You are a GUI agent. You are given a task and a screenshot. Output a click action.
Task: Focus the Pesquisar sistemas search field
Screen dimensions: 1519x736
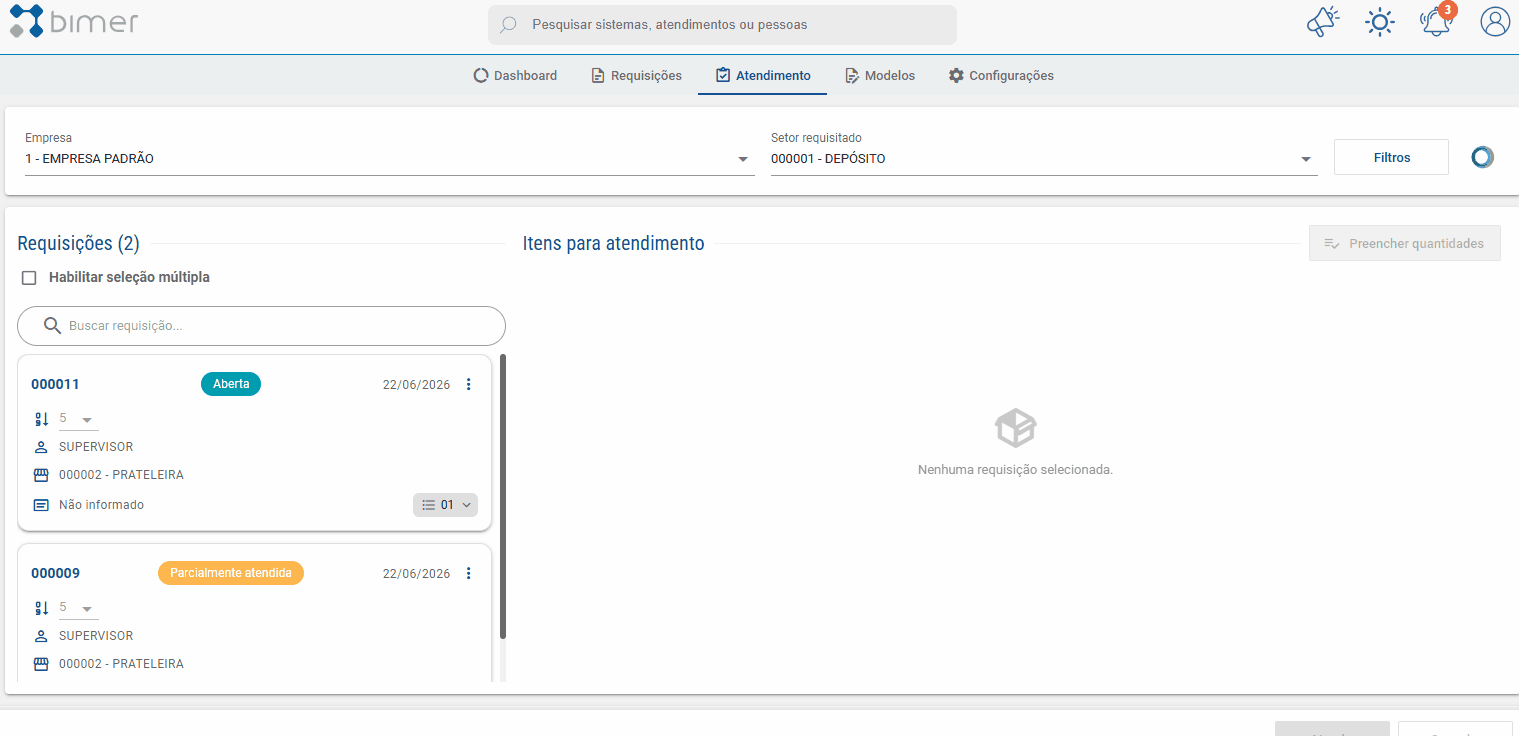(722, 24)
